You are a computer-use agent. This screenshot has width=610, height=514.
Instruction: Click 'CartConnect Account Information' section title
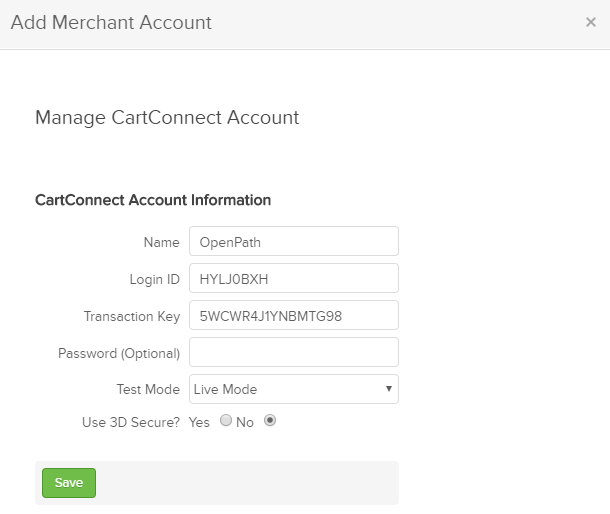pos(153,200)
